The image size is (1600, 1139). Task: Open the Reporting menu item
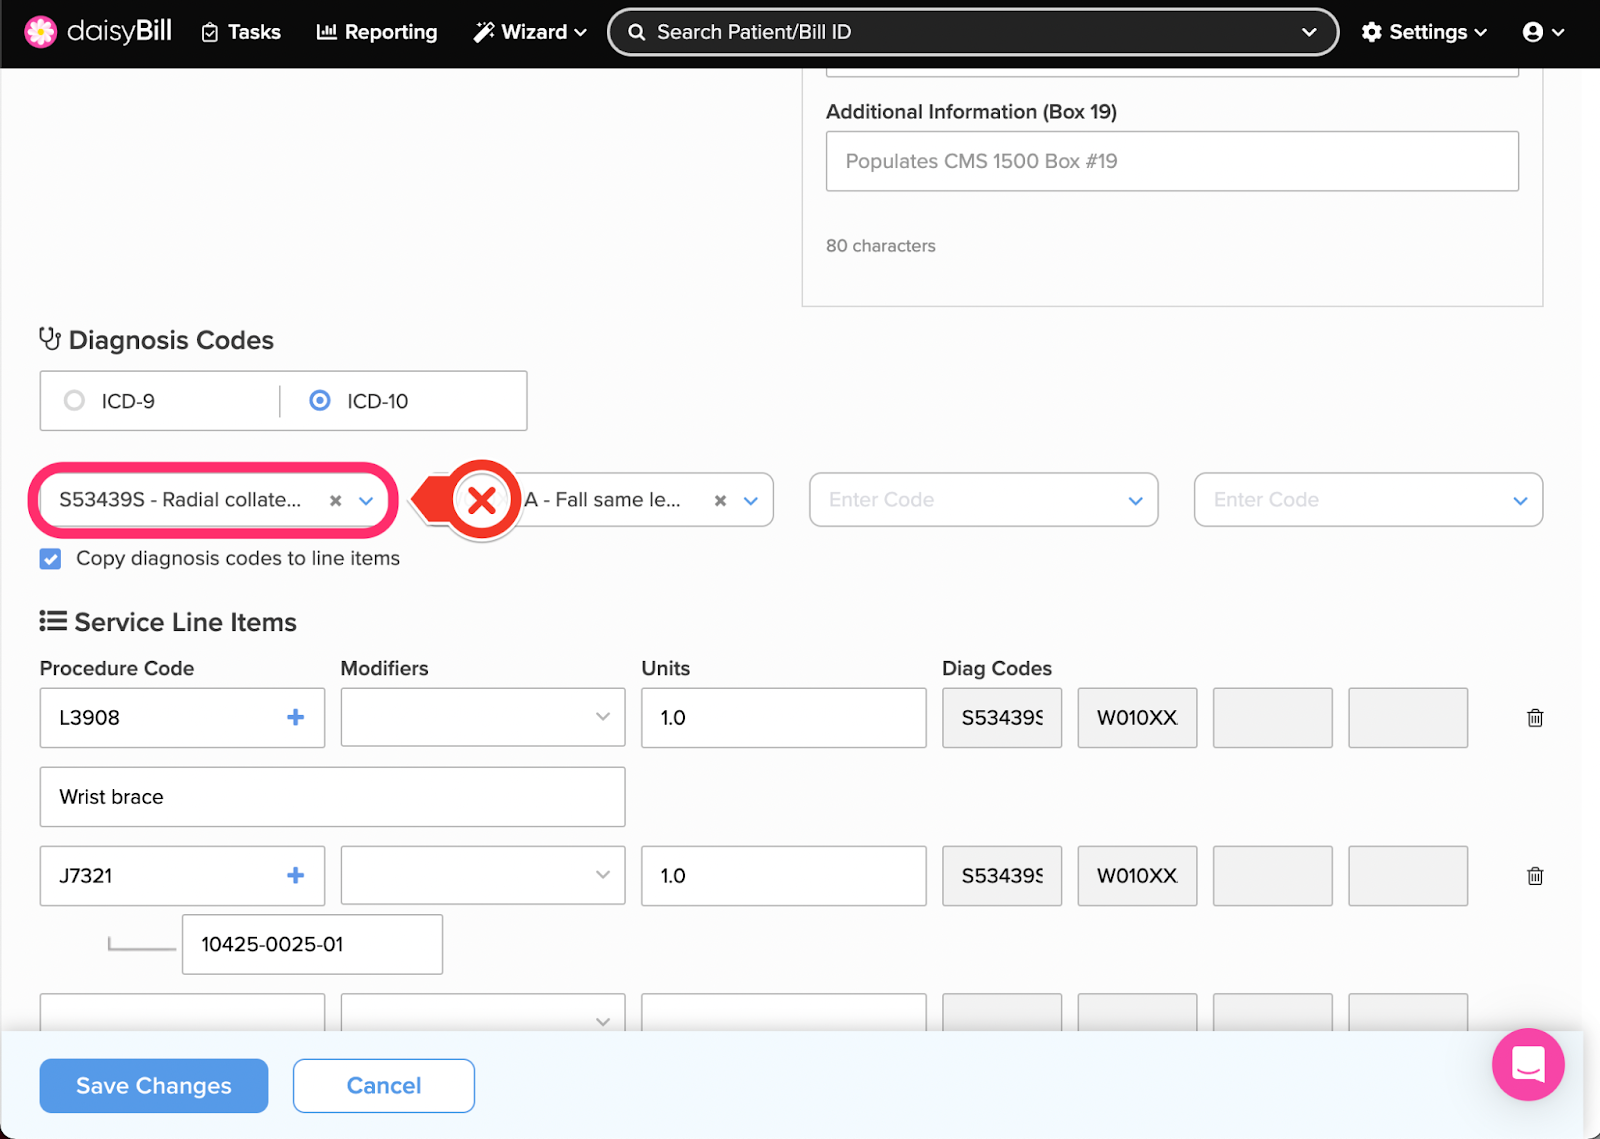[x=377, y=32]
